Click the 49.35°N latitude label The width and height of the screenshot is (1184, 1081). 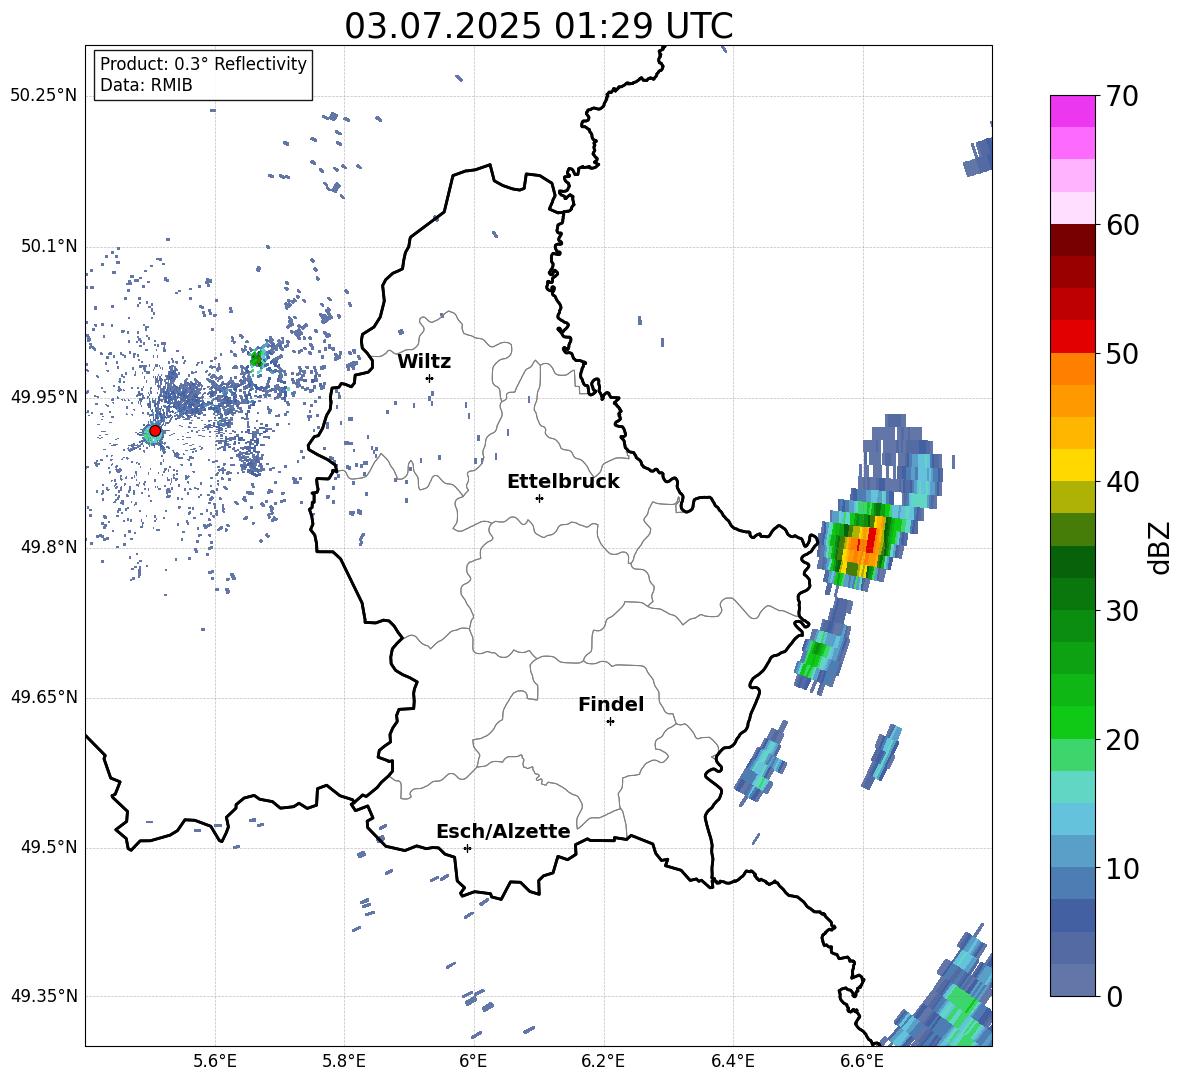[44, 996]
